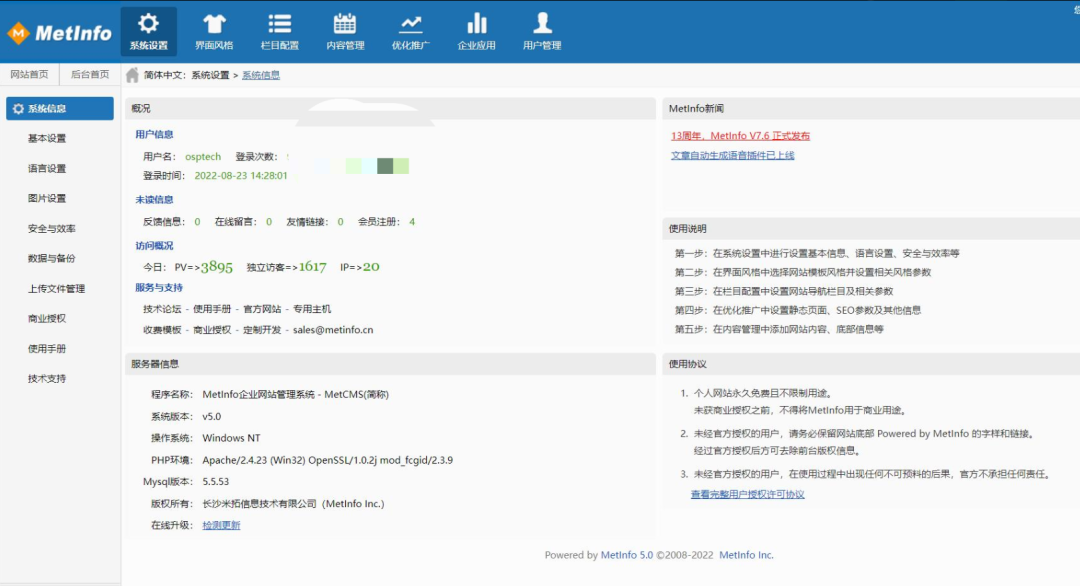Viewport: 1080px width, 586px height.
Task: Click the 服务器信息 panel header
Action: 390,364
